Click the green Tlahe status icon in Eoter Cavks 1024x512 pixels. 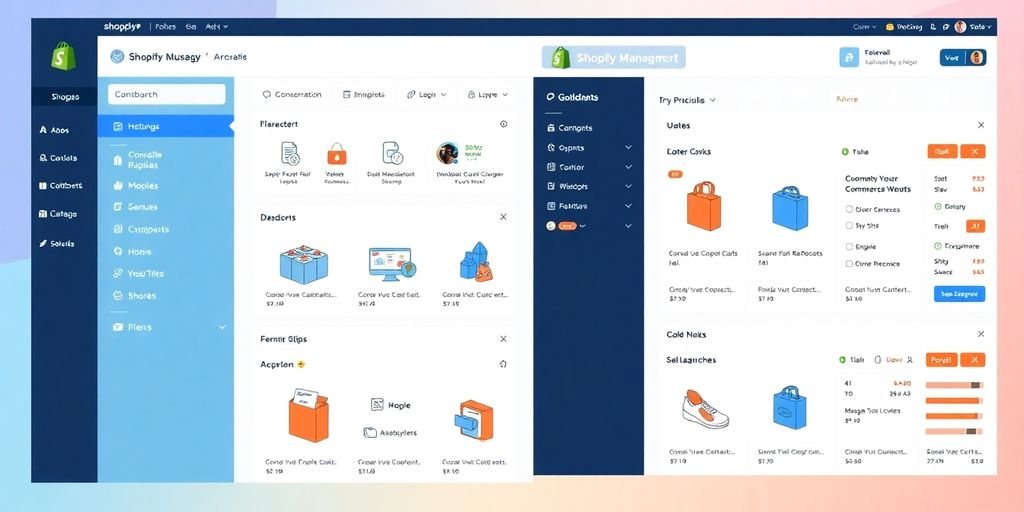pos(845,152)
